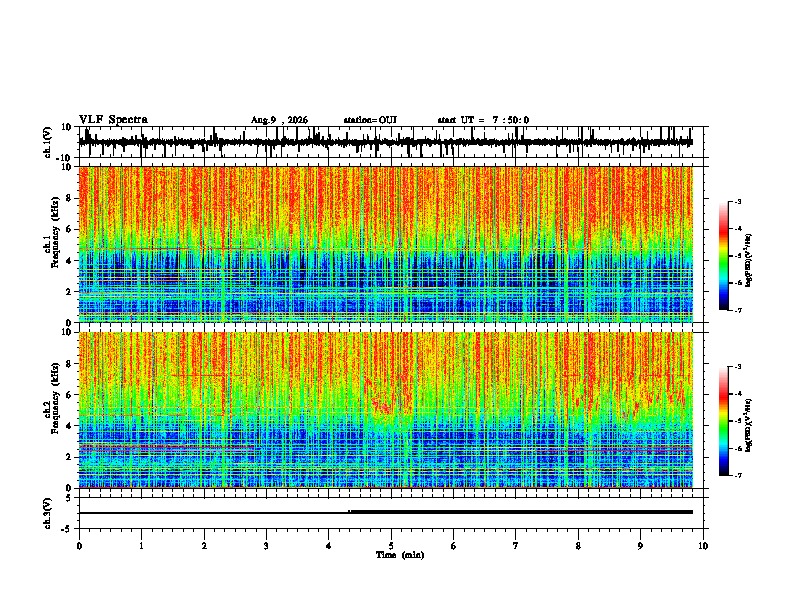The image size is (792, 612).
Task: Click time tick label '2' on the x-axis
Action: [x=204, y=546]
